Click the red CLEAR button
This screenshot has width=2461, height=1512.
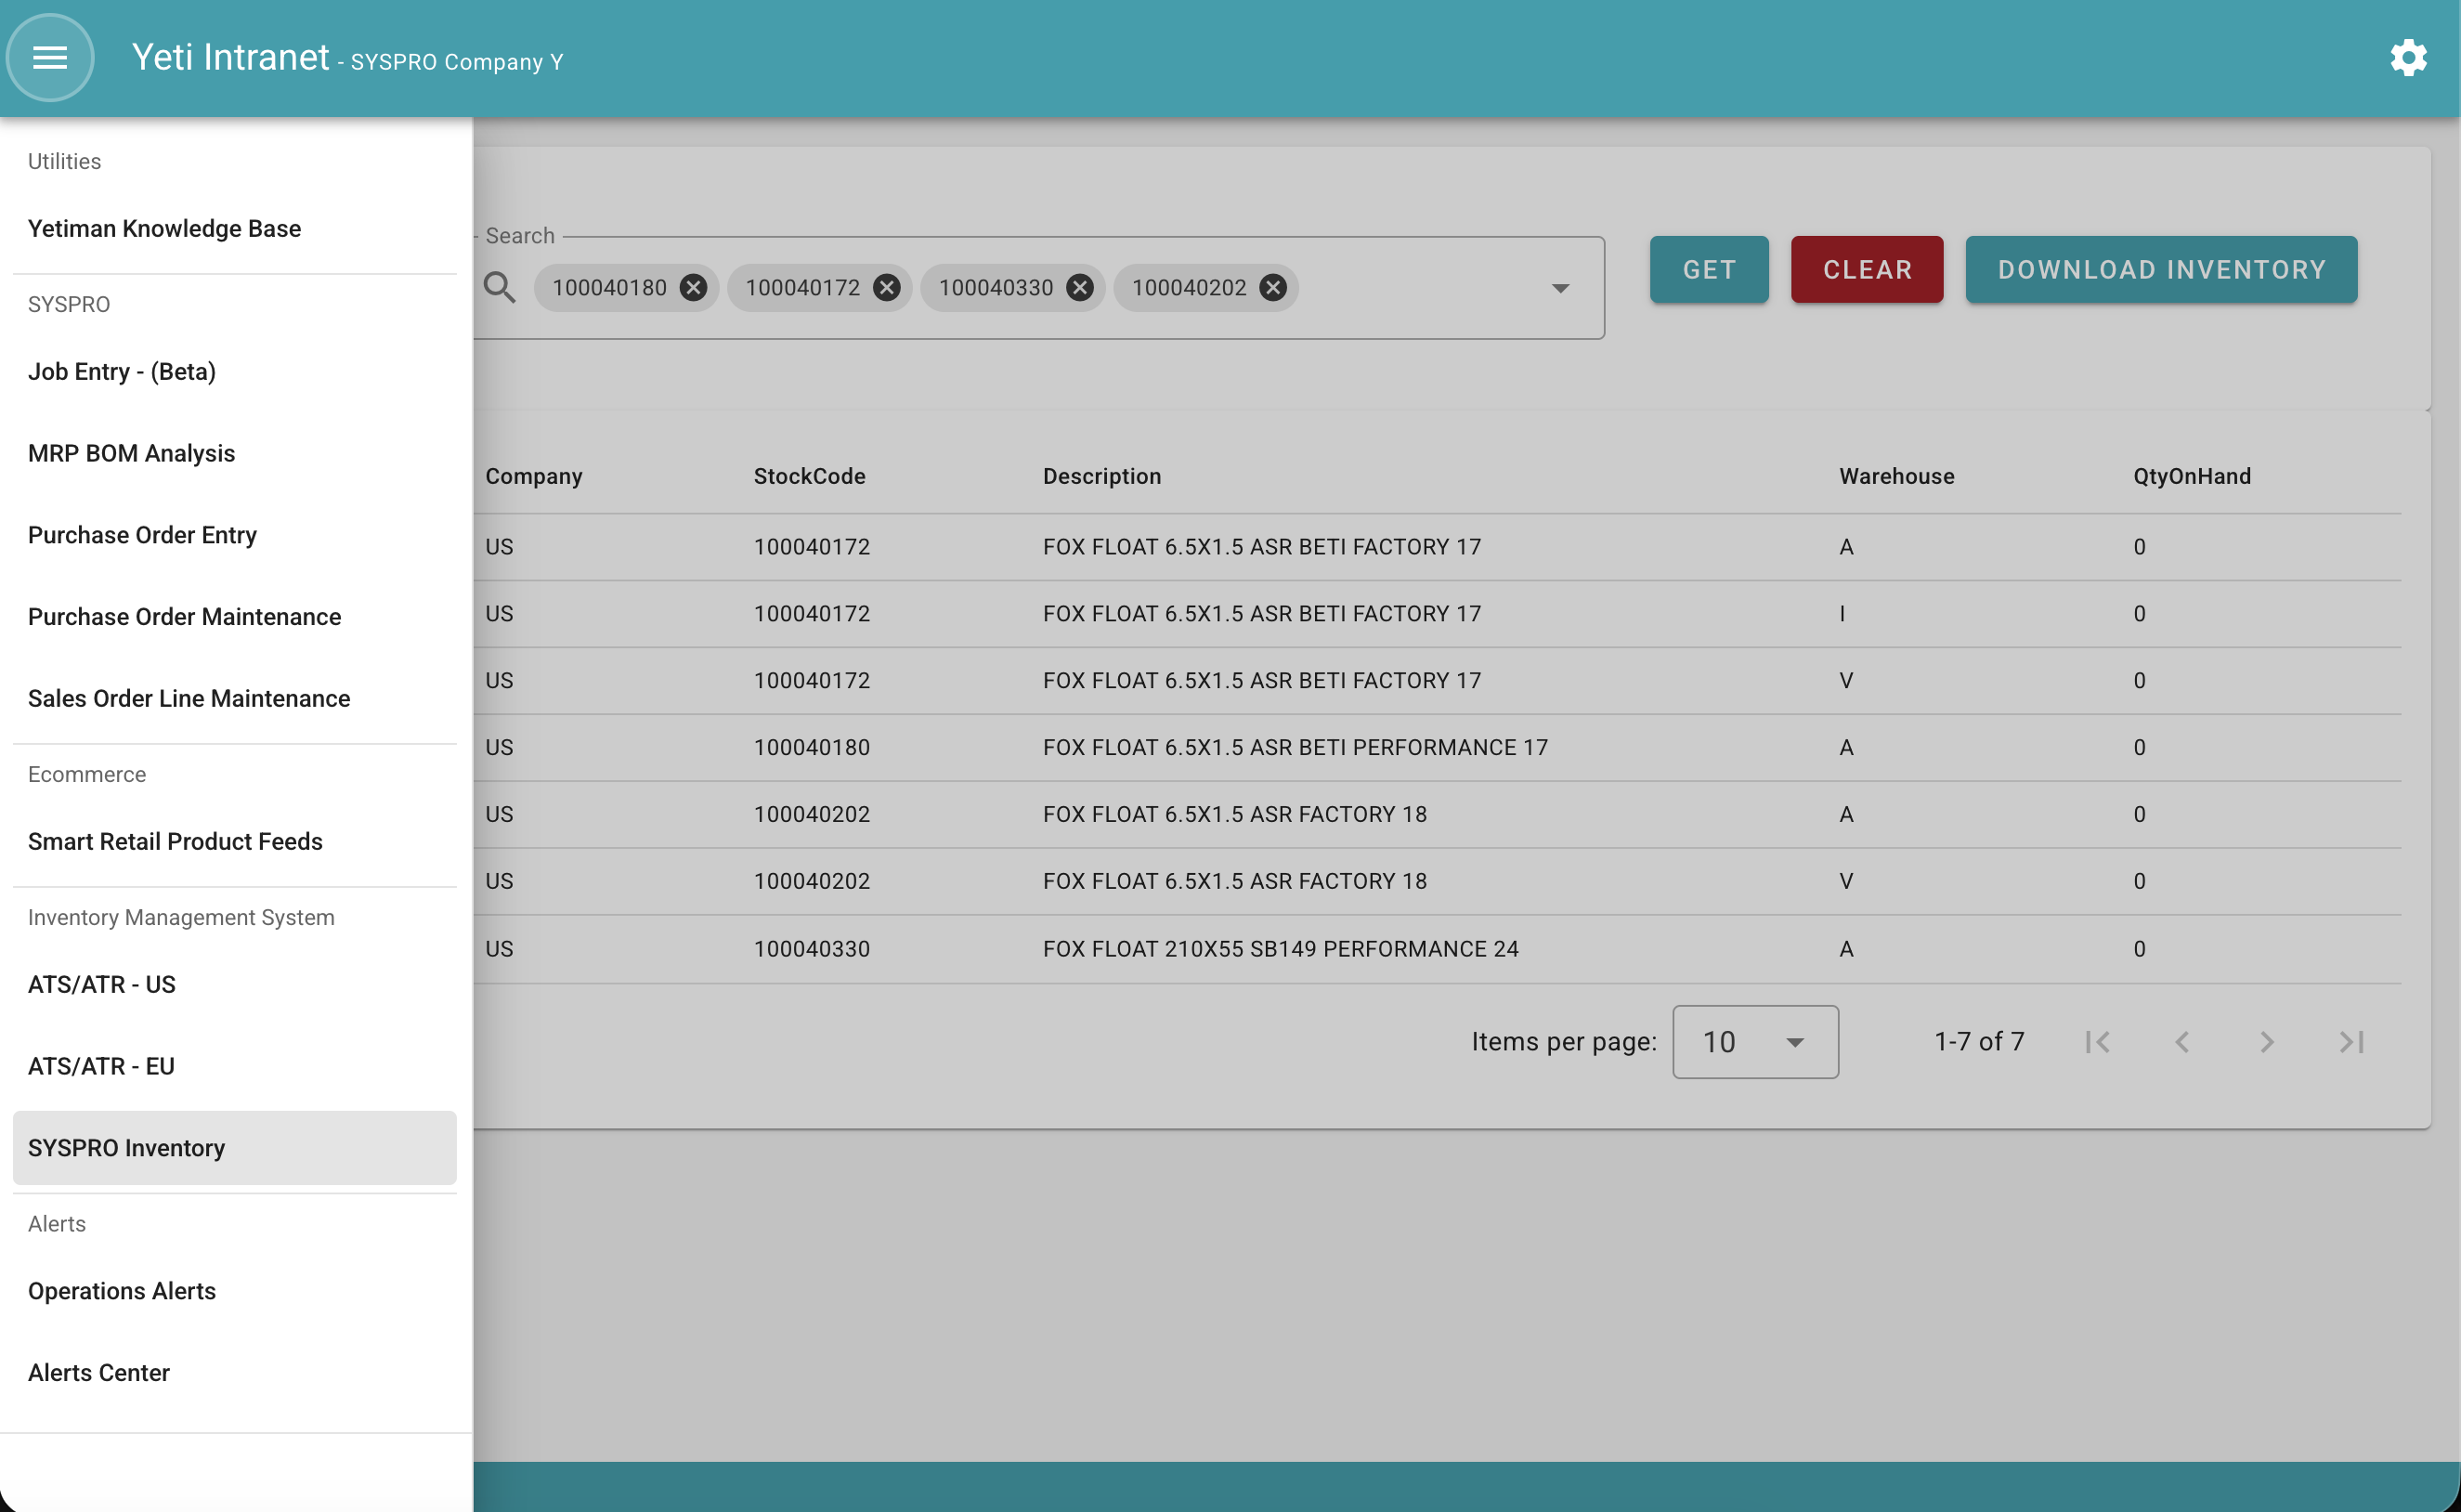(1867, 270)
